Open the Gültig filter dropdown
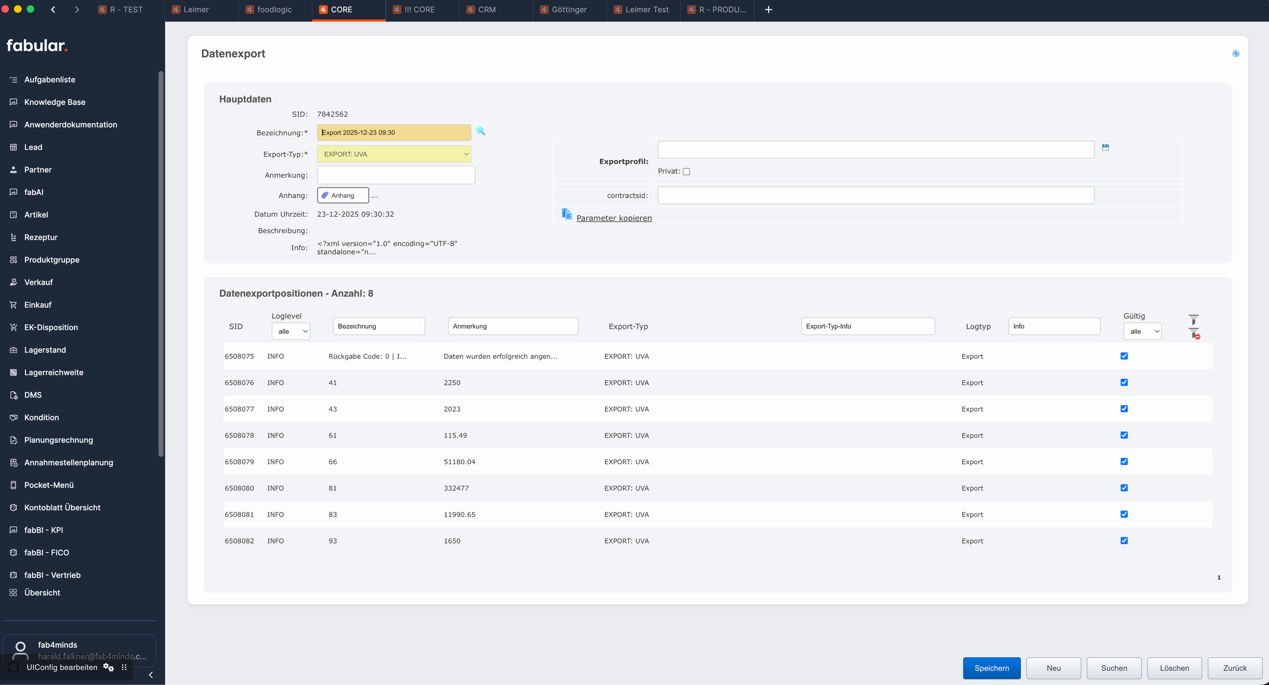 coord(1142,331)
